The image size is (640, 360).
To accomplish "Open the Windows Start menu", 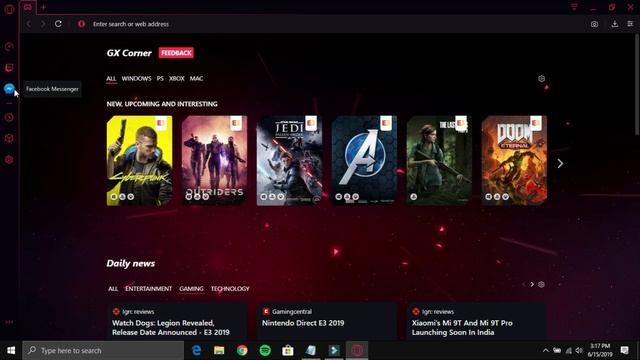I will coord(11,350).
